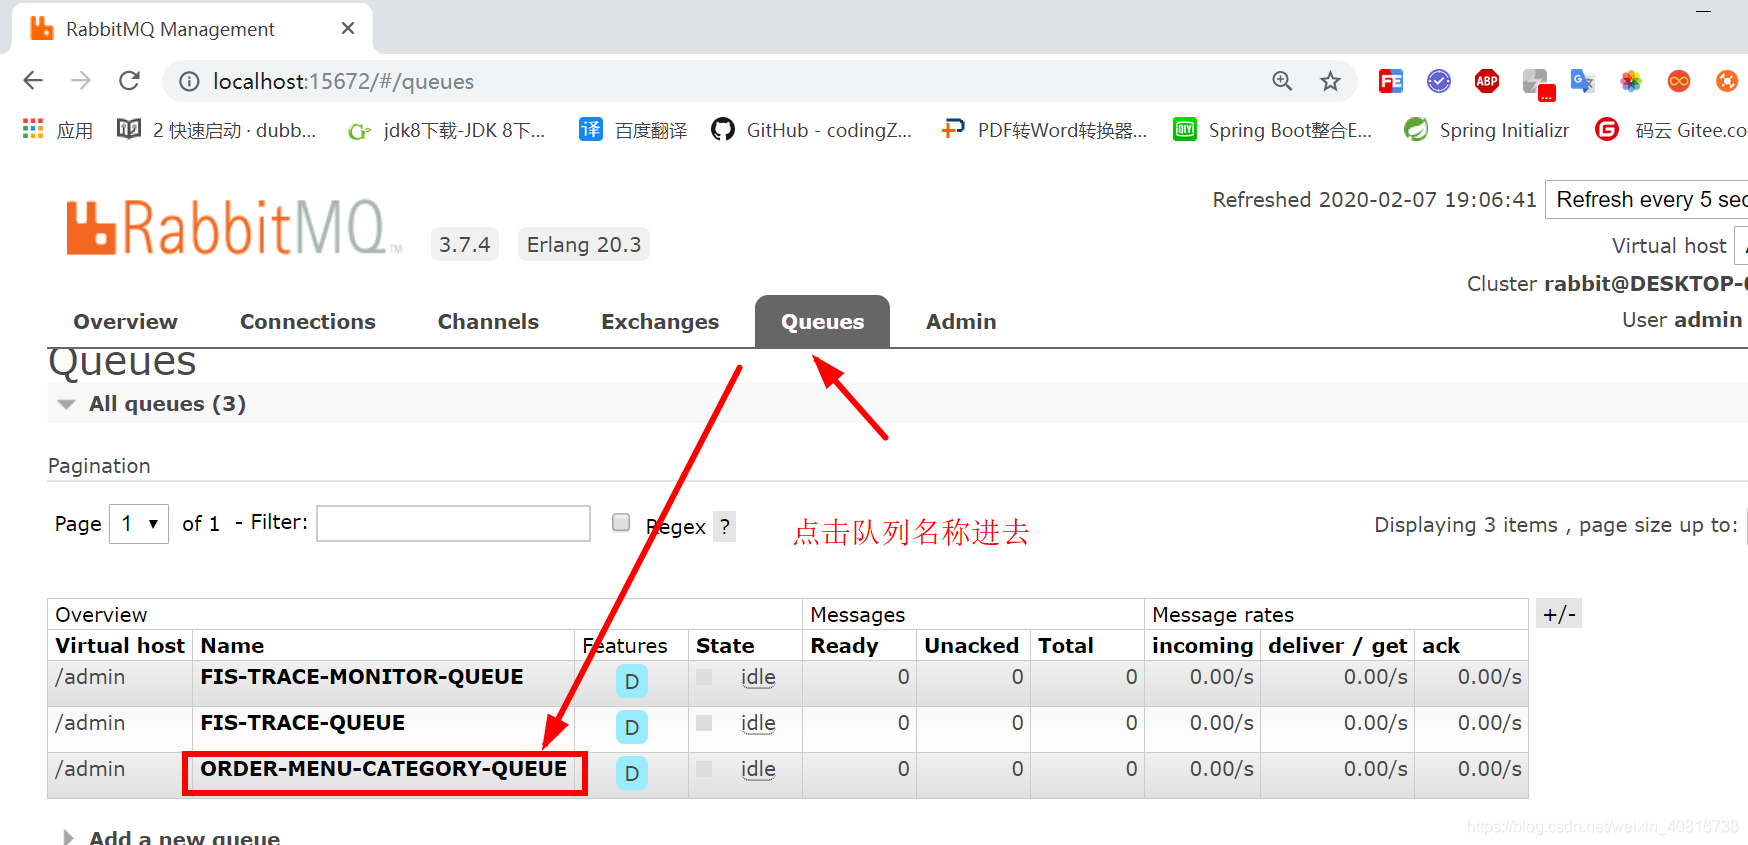Open the Google Translate extension
This screenshot has height=845, width=1748.
pos(1582,81)
